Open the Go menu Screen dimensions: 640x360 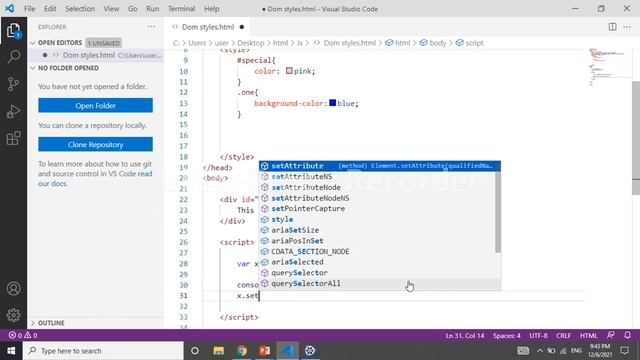(x=133, y=9)
